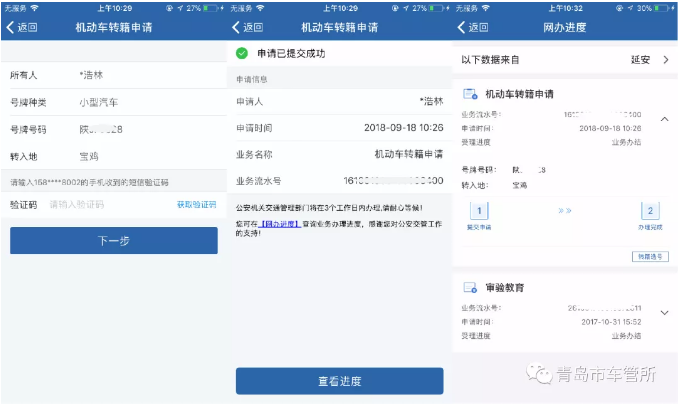Image resolution: width=678 pixels, height=407 pixels.
Task: Collapse the 机动车转籍申请 progress card
Action: 665,119
